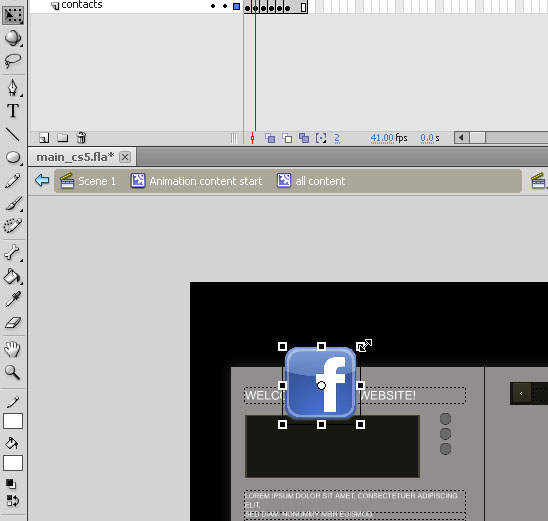
Task: Select the Eraser tool
Action: point(13,323)
